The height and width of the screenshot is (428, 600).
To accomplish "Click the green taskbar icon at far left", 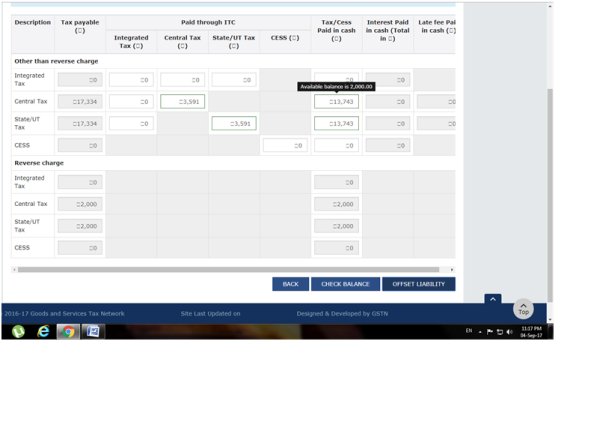I will [18, 331].
